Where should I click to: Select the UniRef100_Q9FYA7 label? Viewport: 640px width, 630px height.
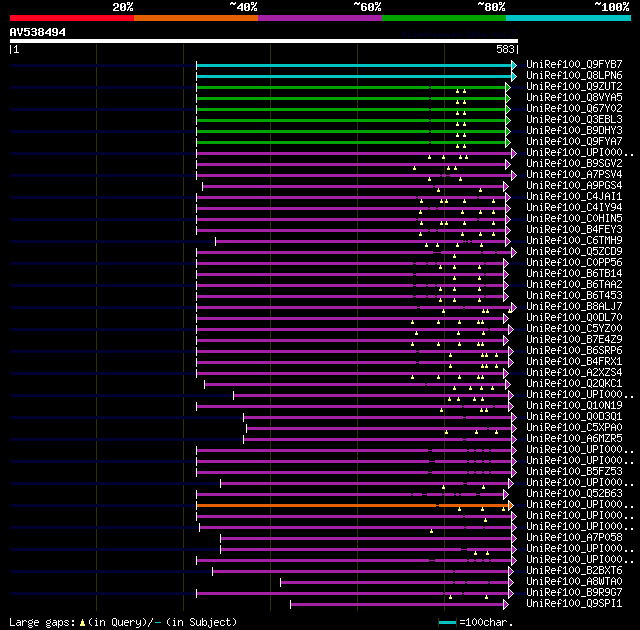pos(574,142)
